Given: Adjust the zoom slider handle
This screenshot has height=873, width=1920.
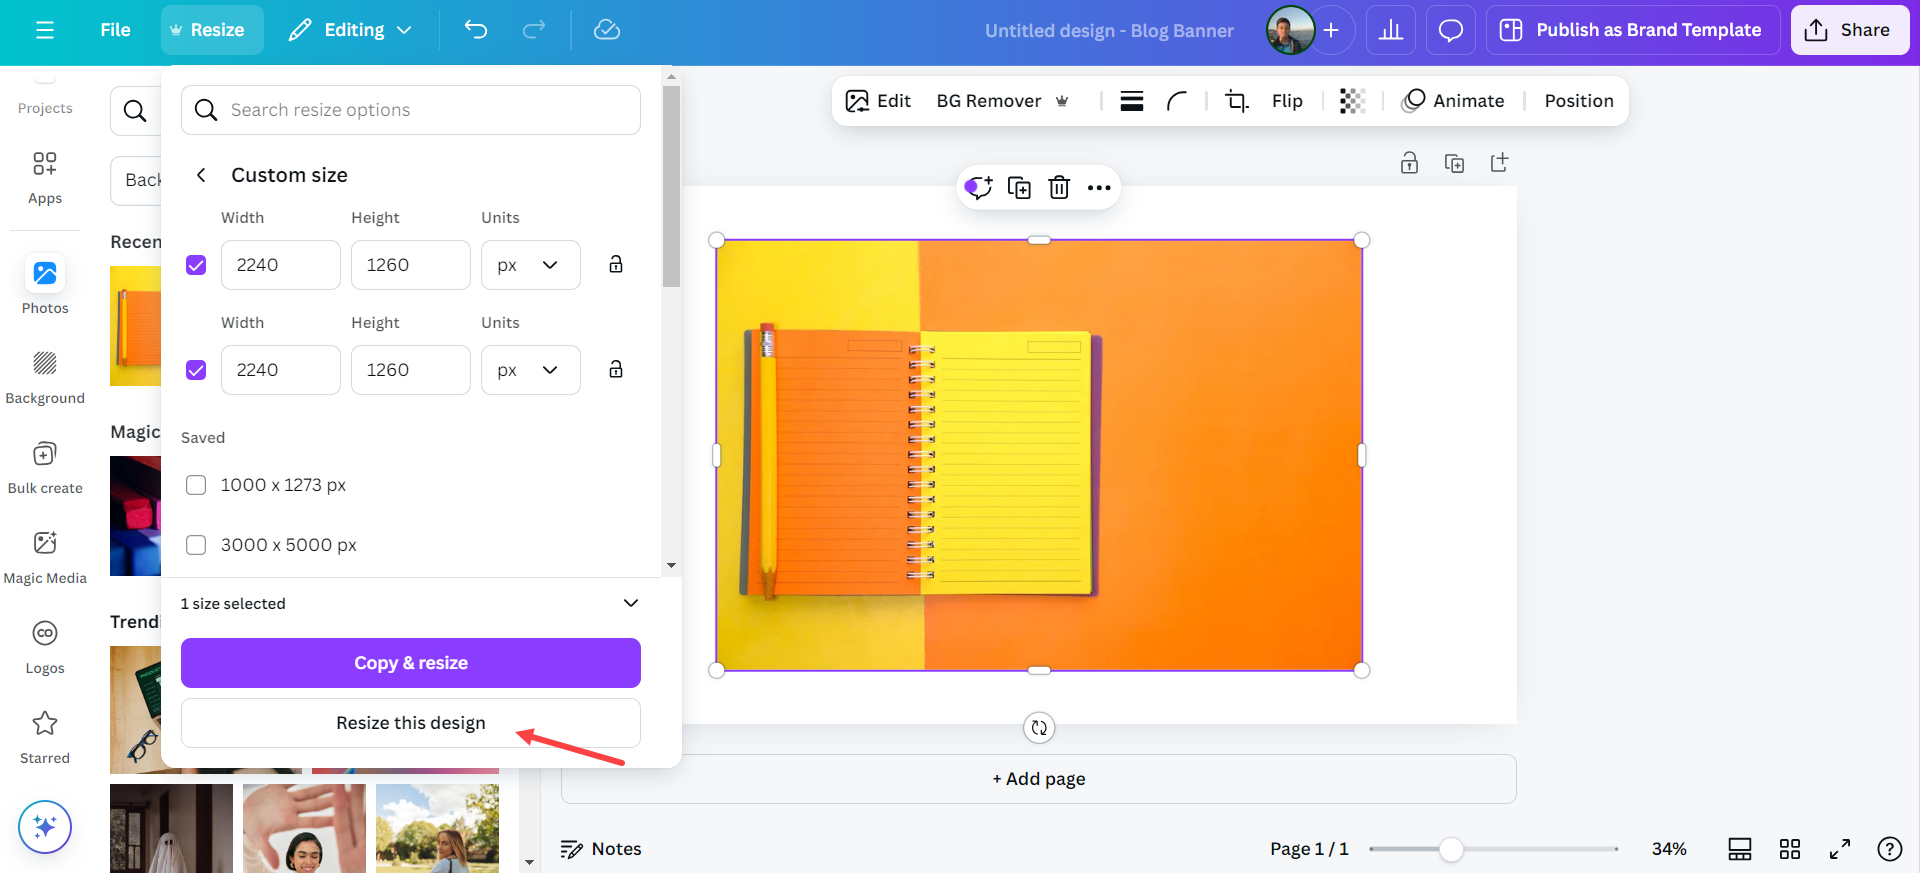Looking at the screenshot, I should coord(1451,849).
